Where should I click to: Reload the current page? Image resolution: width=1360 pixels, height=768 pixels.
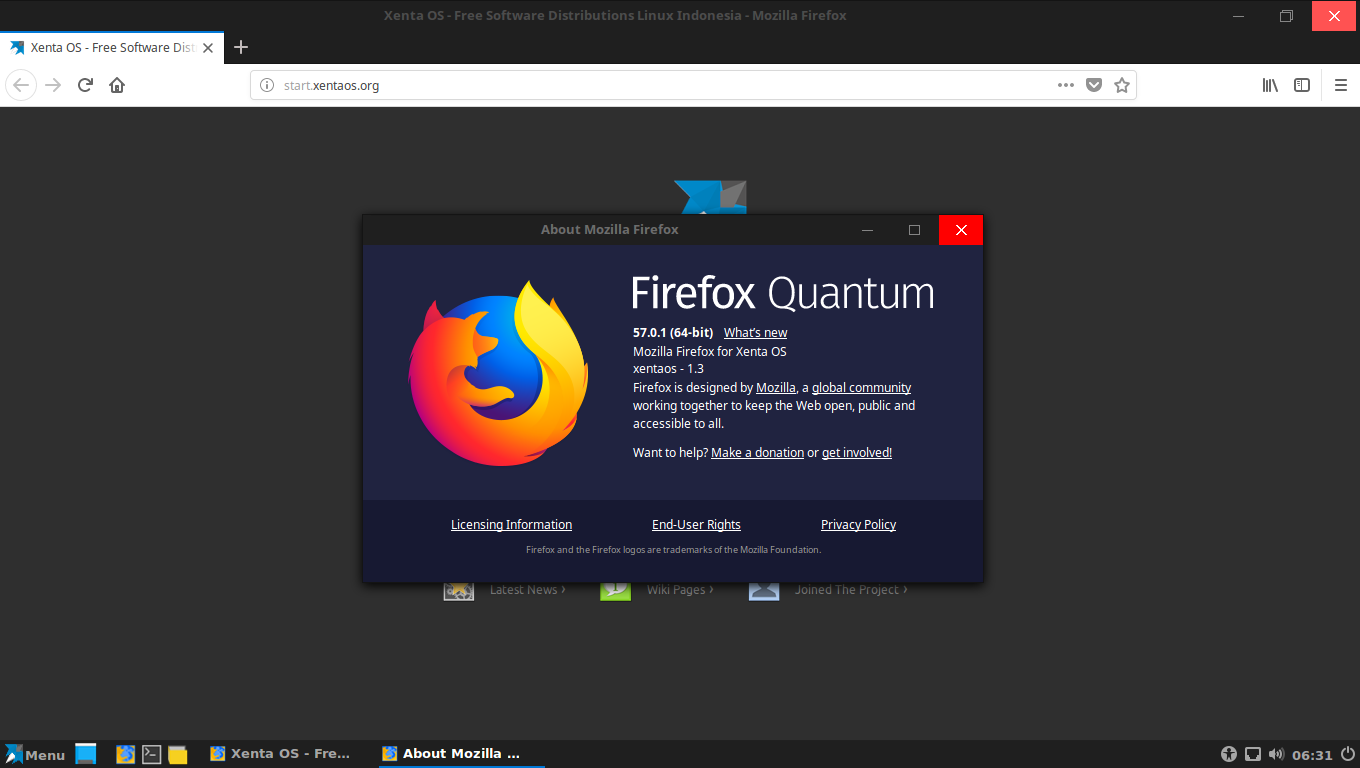[x=85, y=85]
